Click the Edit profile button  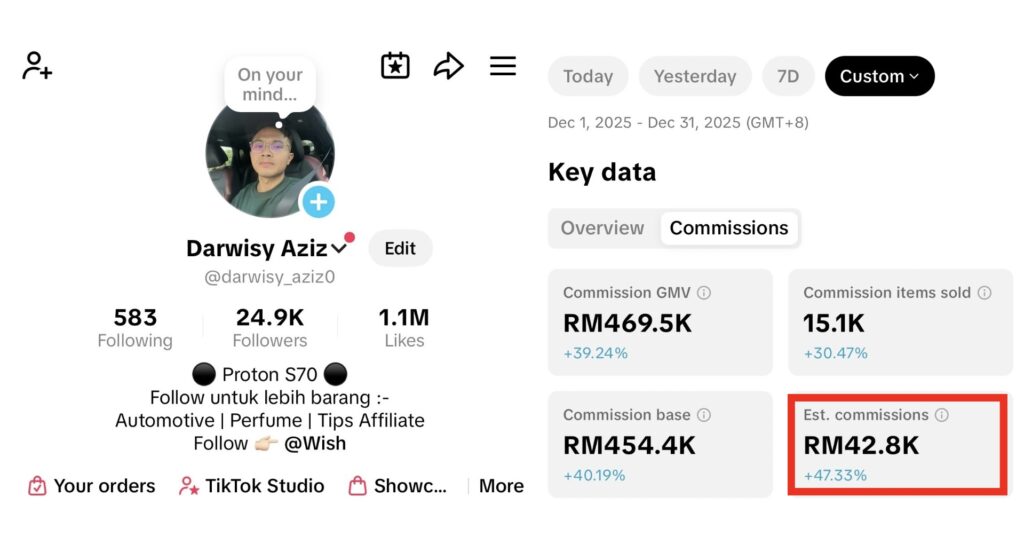click(x=400, y=248)
